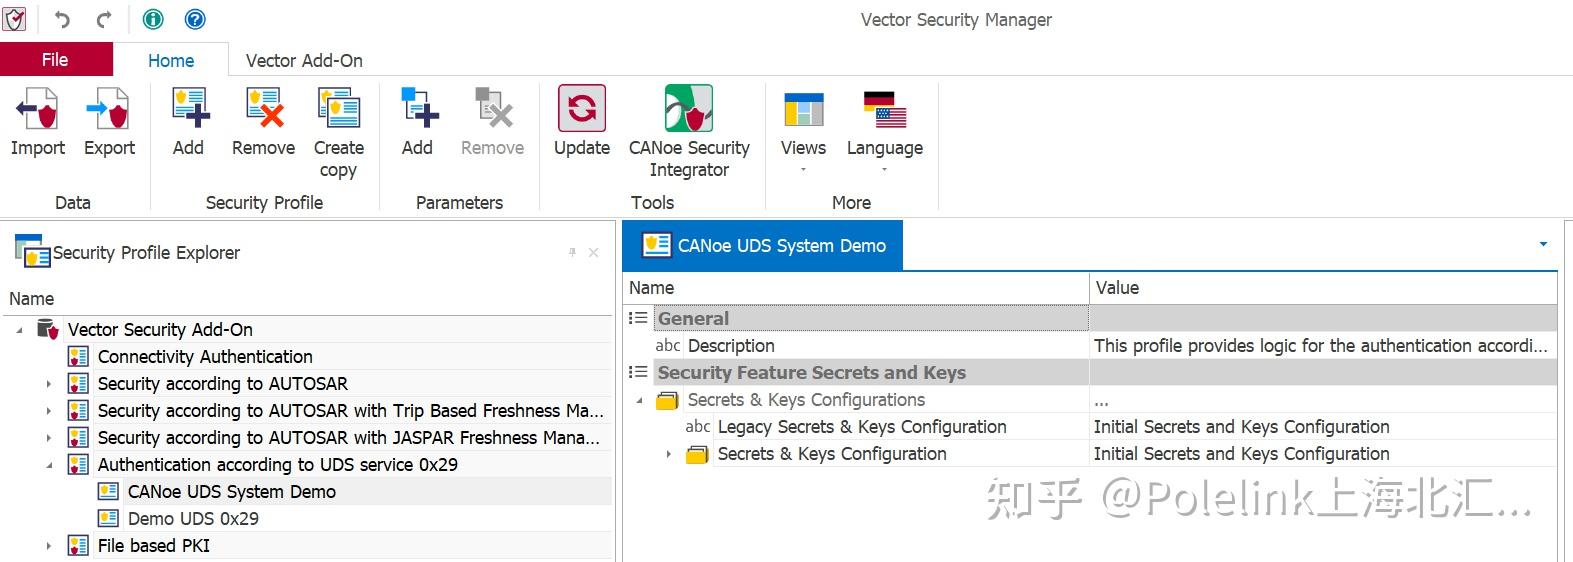This screenshot has width=1573, height=562.
Task: Launch CANoe Security Integrator
Action: coord(689,111)
